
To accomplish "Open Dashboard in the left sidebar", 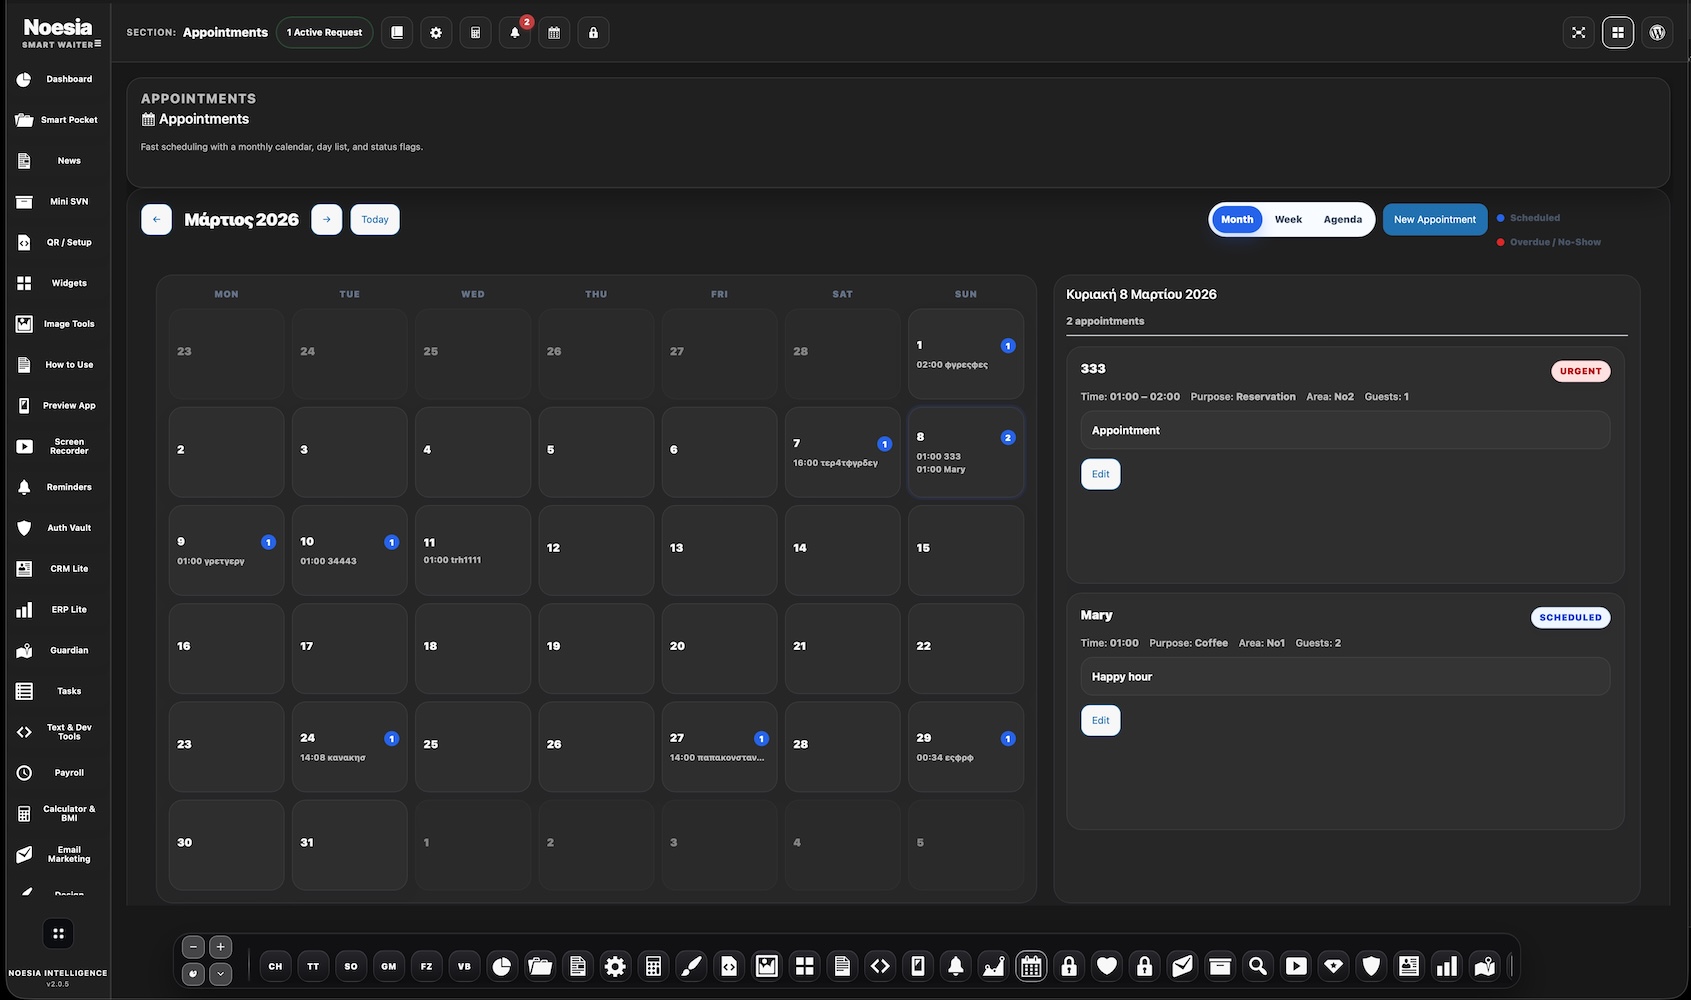I will [x=56, y=79].
